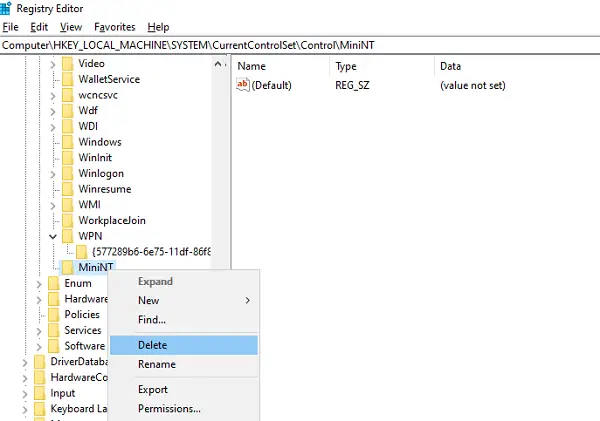Open the Edit menu
Image resolution: width=600 pixels, height=421 pixels.
39,27
